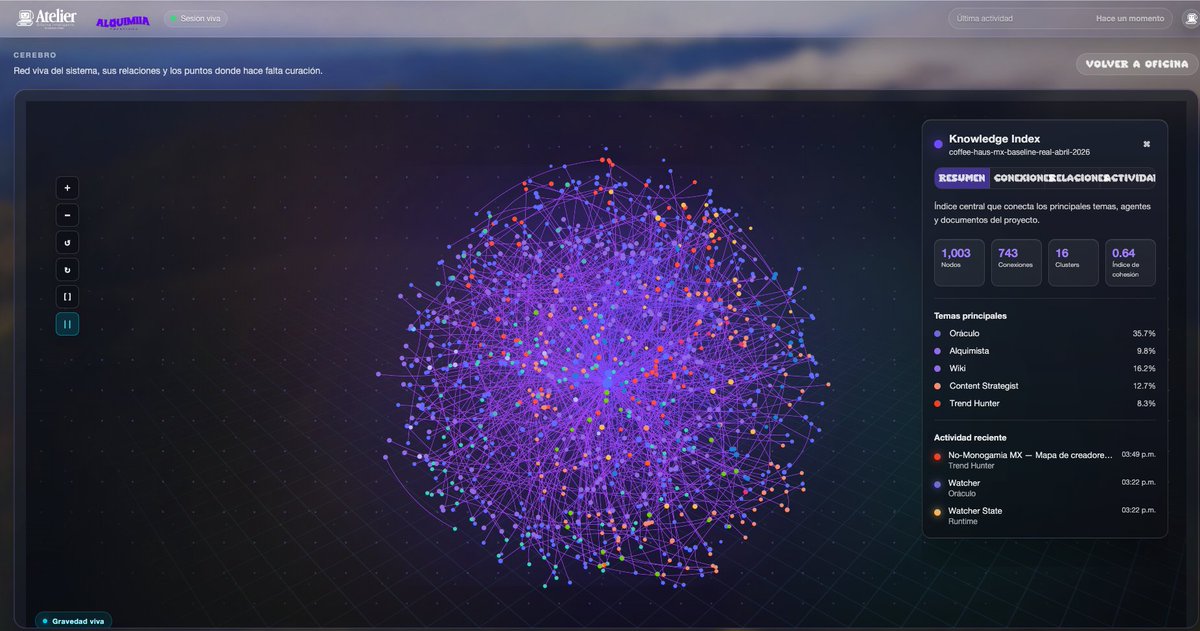The width and height of the screenshot is (1200, 631).
Task: Select the Trend Hunter topic row
Action: 1045,403
